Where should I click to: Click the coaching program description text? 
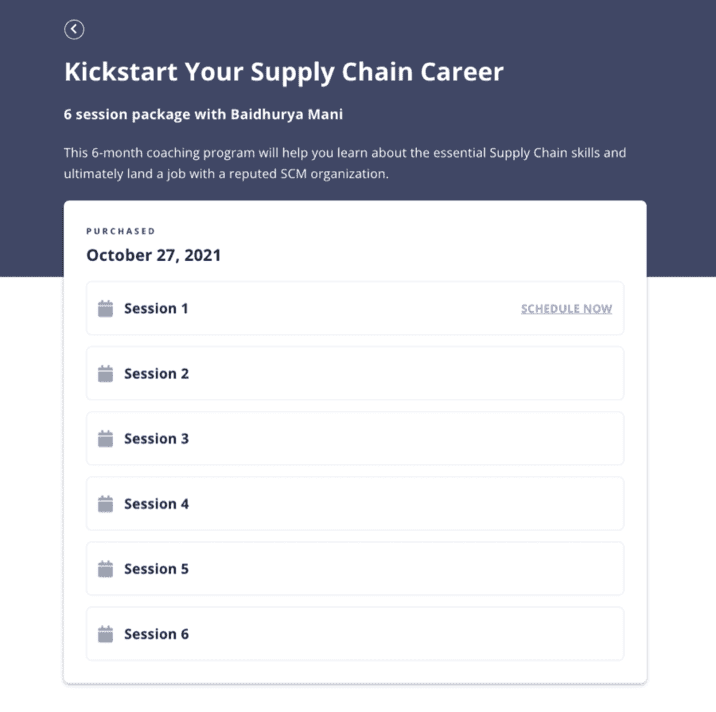(x=345, y=163)
